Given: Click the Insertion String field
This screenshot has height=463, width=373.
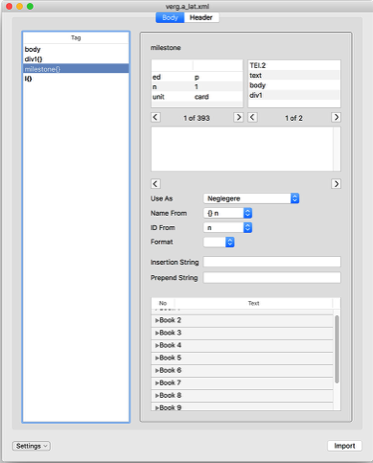Looking at the screenshot, I should tap(272, 262).
